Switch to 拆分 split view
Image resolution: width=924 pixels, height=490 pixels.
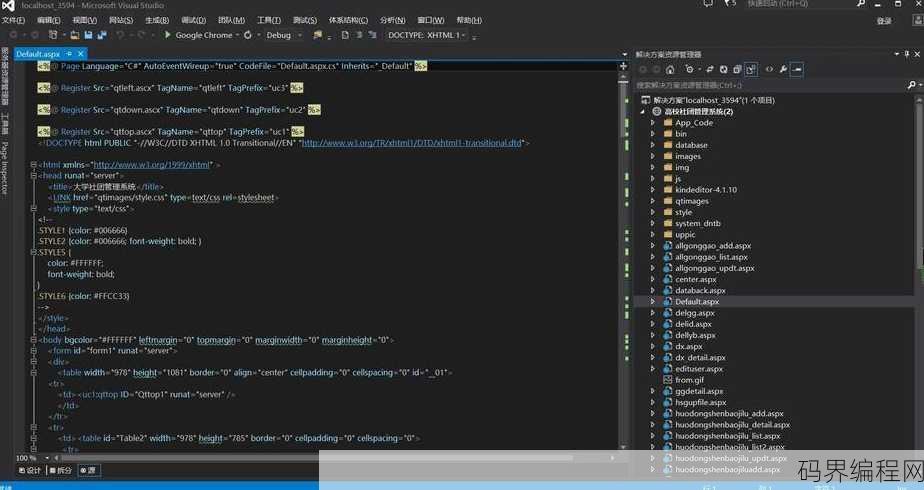point(61,470)
